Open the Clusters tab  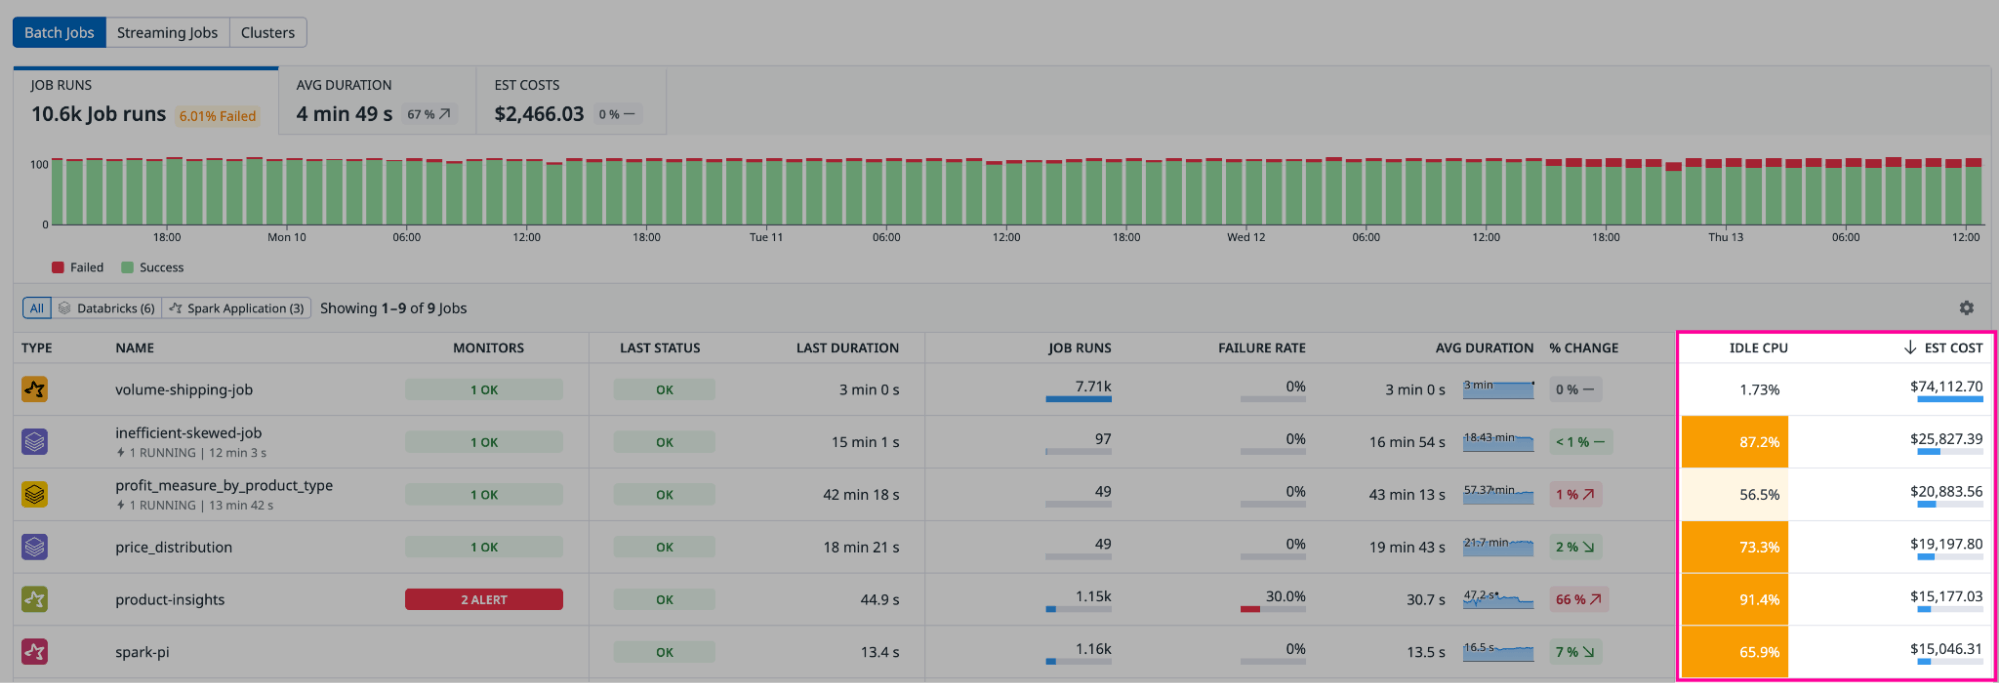pyautogui.click(x=268, y=32)
